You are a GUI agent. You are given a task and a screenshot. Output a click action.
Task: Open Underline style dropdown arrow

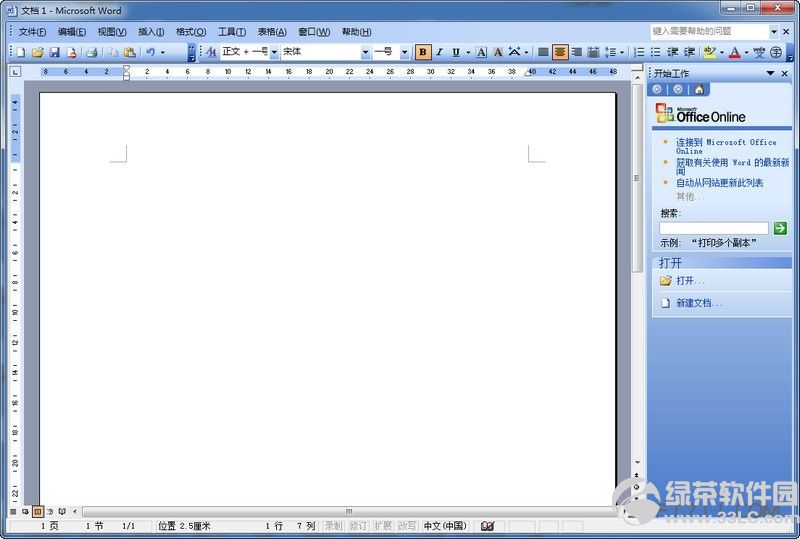coord(468,52)
